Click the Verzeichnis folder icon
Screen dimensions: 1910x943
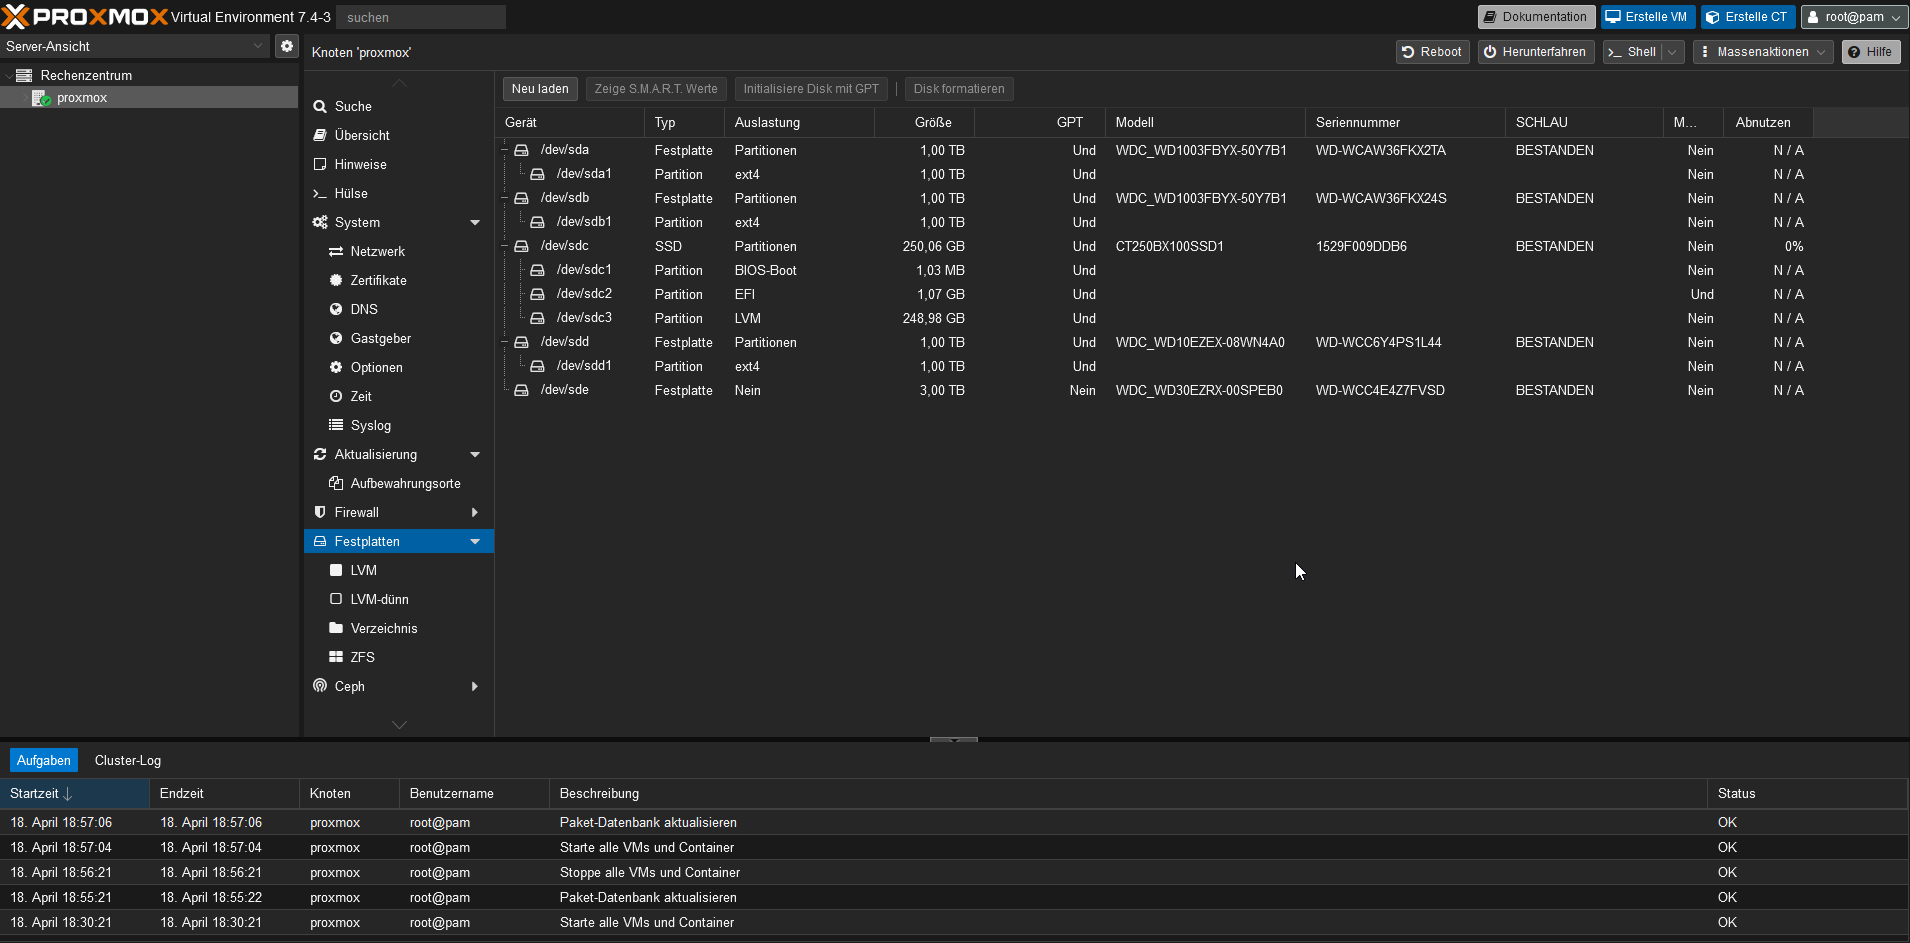coord(336,628)
